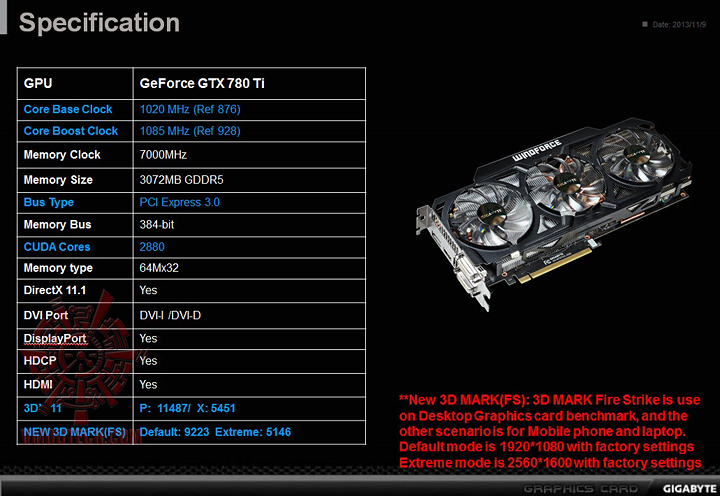Click the HDMI label
The image size is (720, 496).
(38, 384)
